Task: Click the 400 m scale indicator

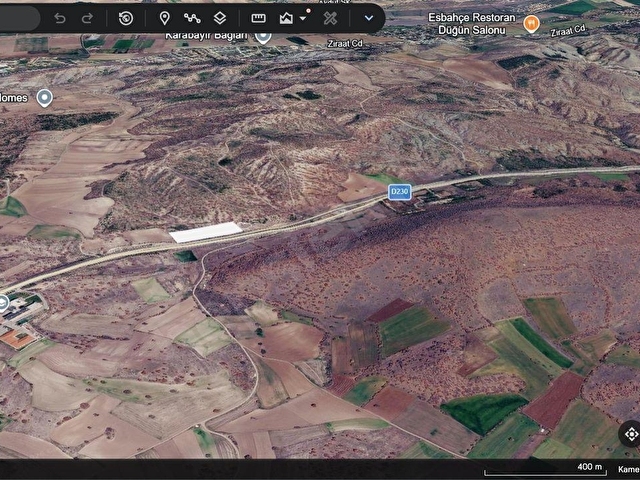Action: pos(545,469)
